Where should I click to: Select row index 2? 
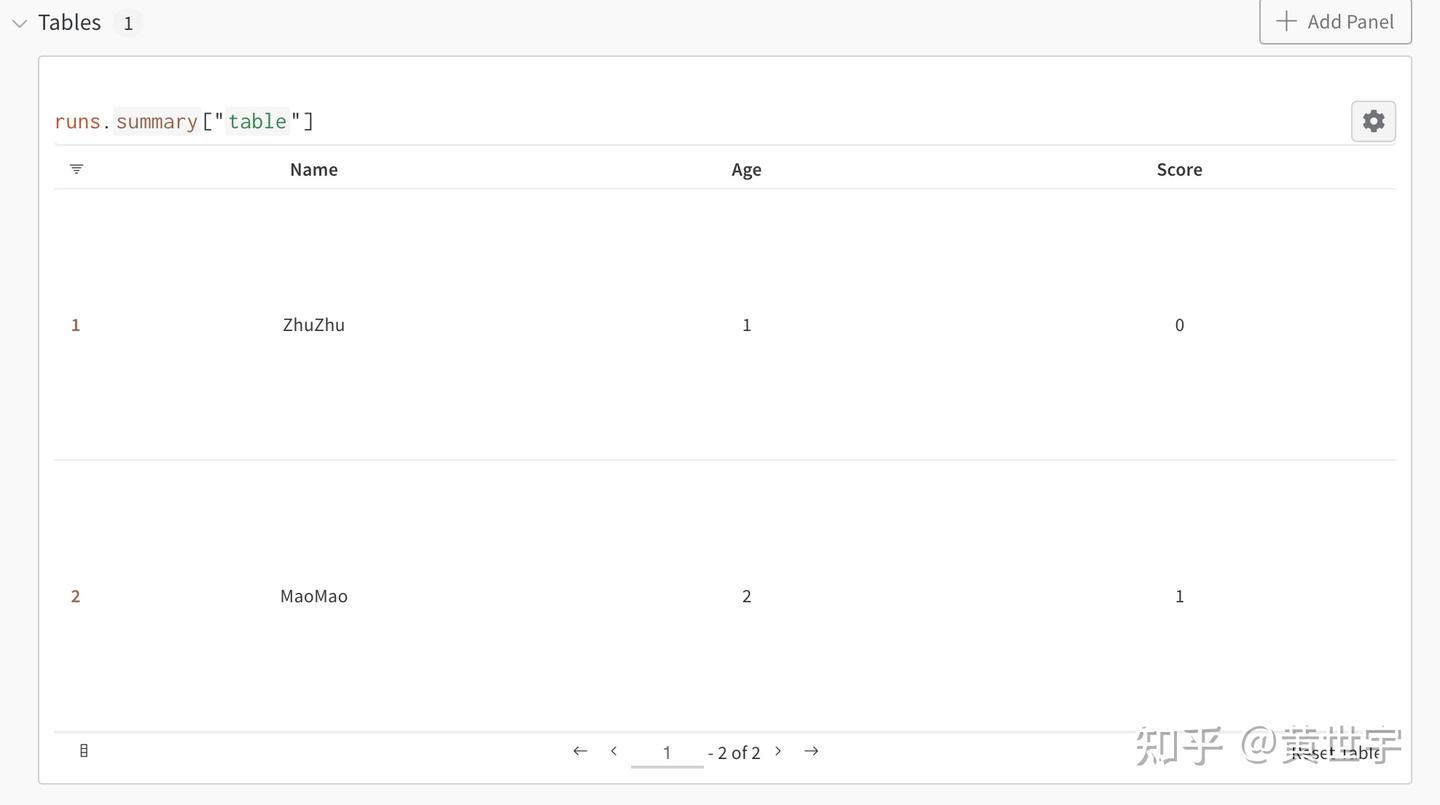[x=75, y=596]
